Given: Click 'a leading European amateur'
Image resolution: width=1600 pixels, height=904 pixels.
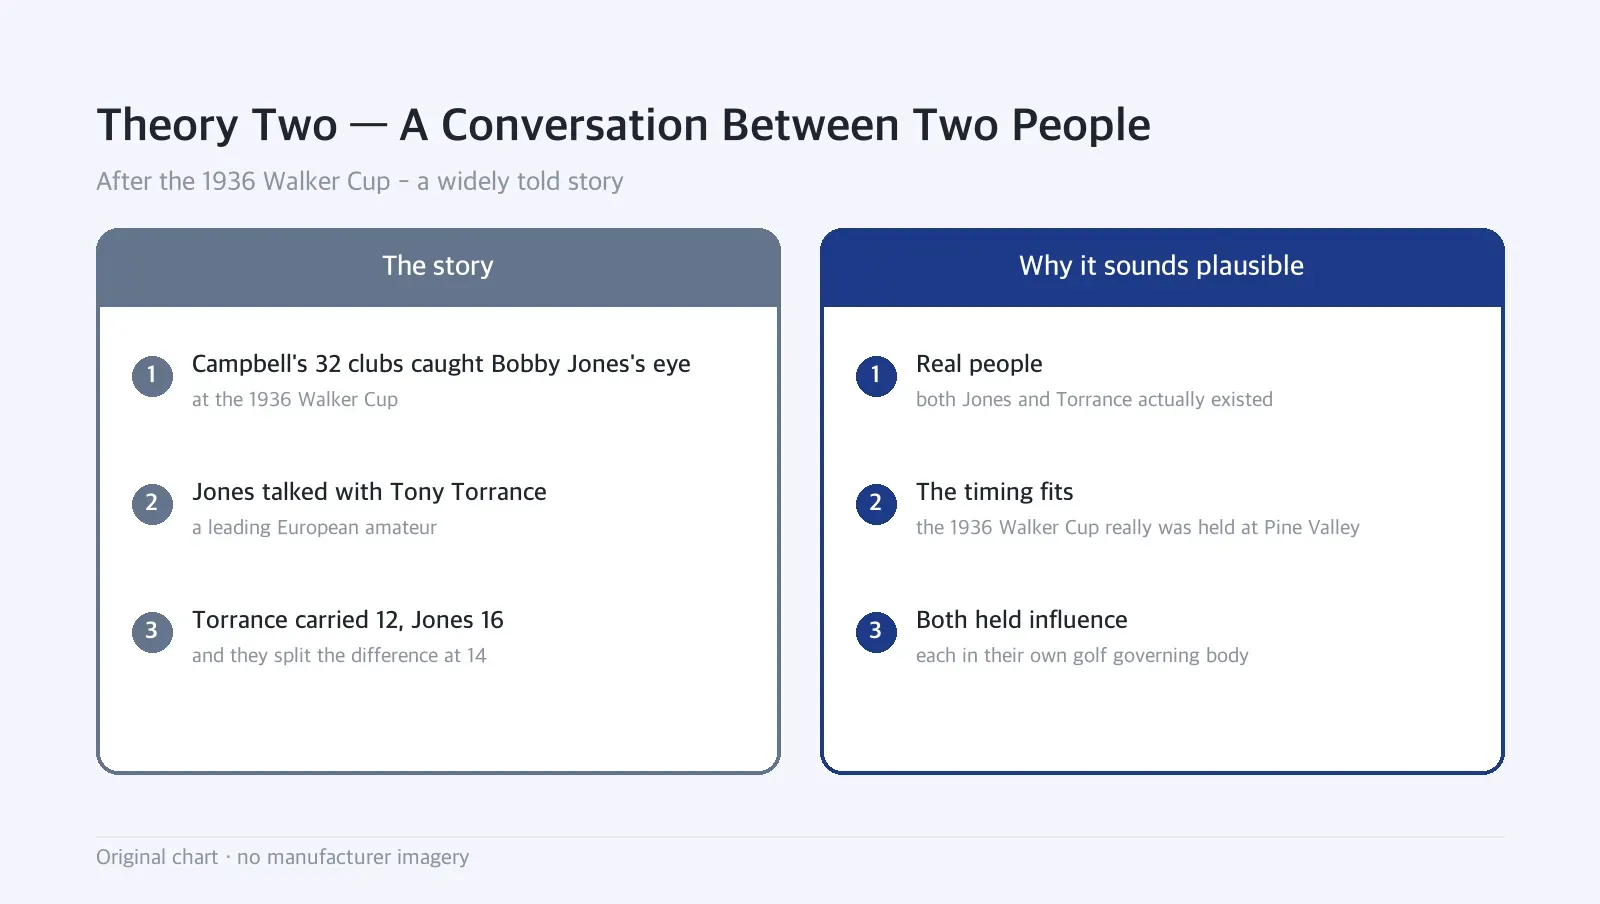Looking at the screenshot, I should [314, 527].
